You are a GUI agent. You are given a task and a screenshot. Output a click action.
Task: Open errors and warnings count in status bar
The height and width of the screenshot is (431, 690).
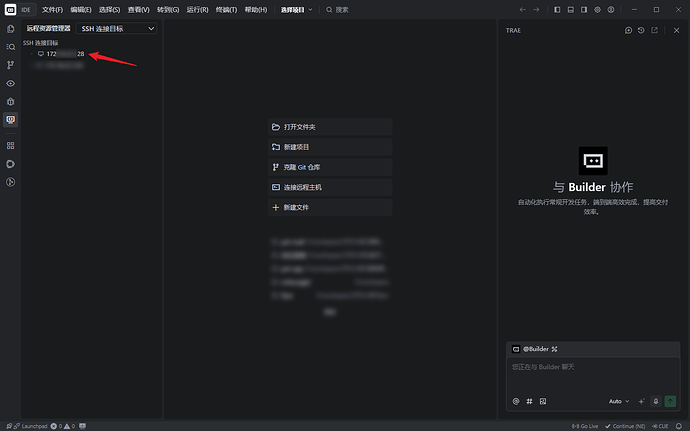click(x=62, y=426)
